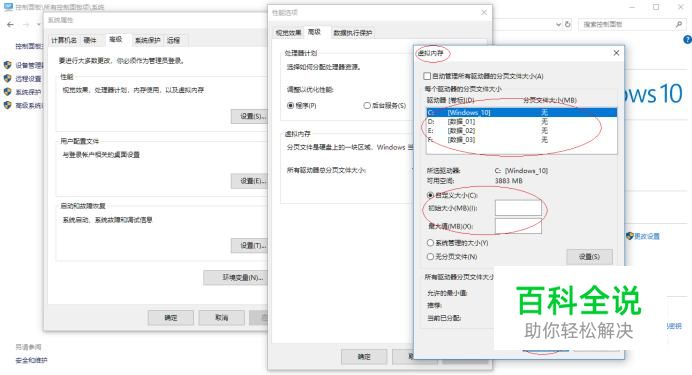The image size is (692, 375).
Task: Switch to 计算机名 tab in 系统属性
Action: click(x=64, y=40)
